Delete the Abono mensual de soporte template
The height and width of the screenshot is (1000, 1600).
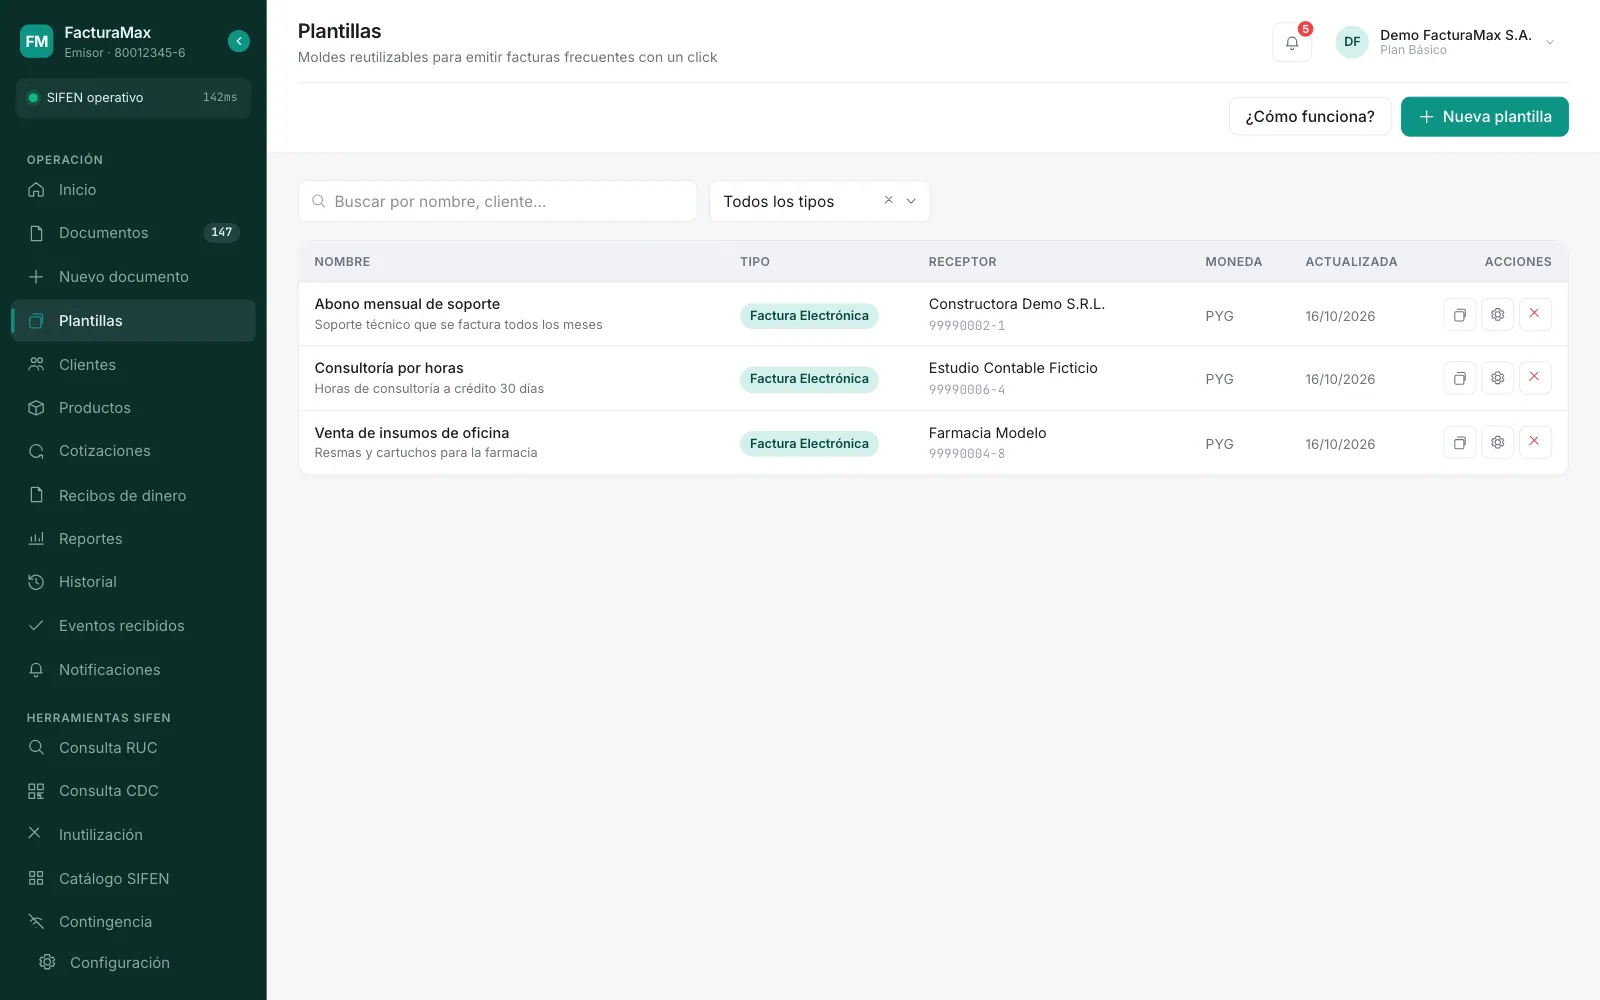[x=1535, y=315]
